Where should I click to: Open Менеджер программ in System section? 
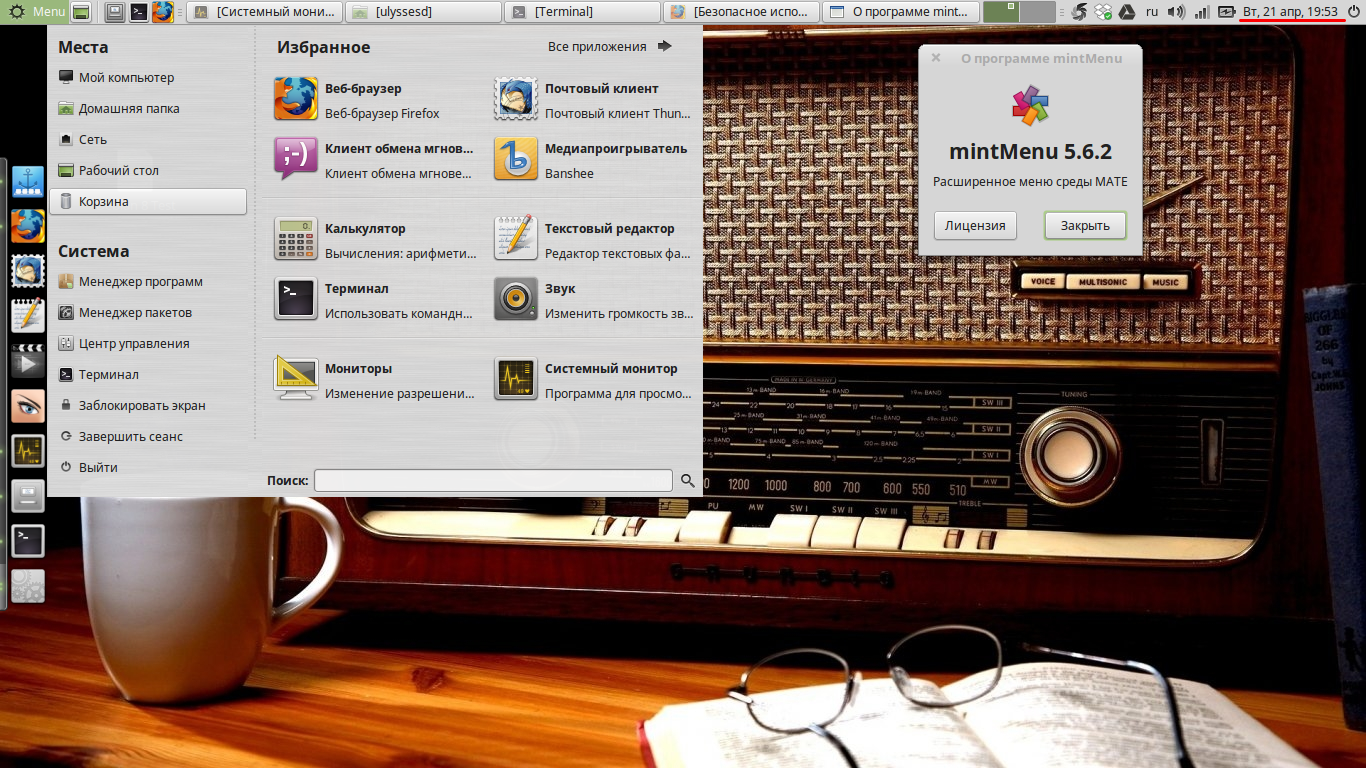[148, 281]
